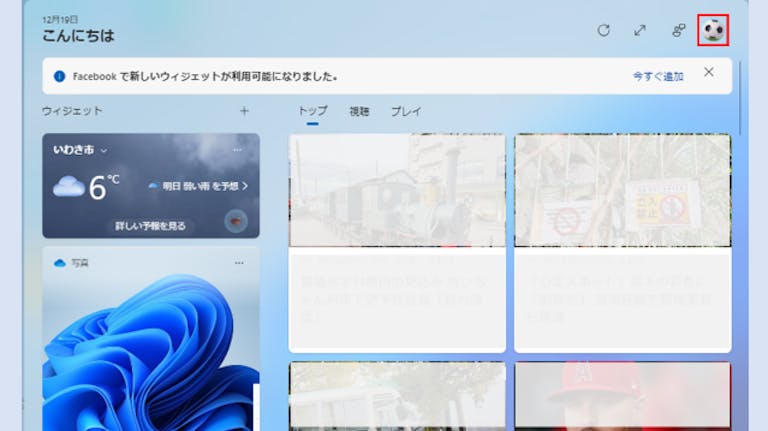Open the steam locomotive news card
The height and width of the screenshot is (431, 768).
tap(397, 243)
